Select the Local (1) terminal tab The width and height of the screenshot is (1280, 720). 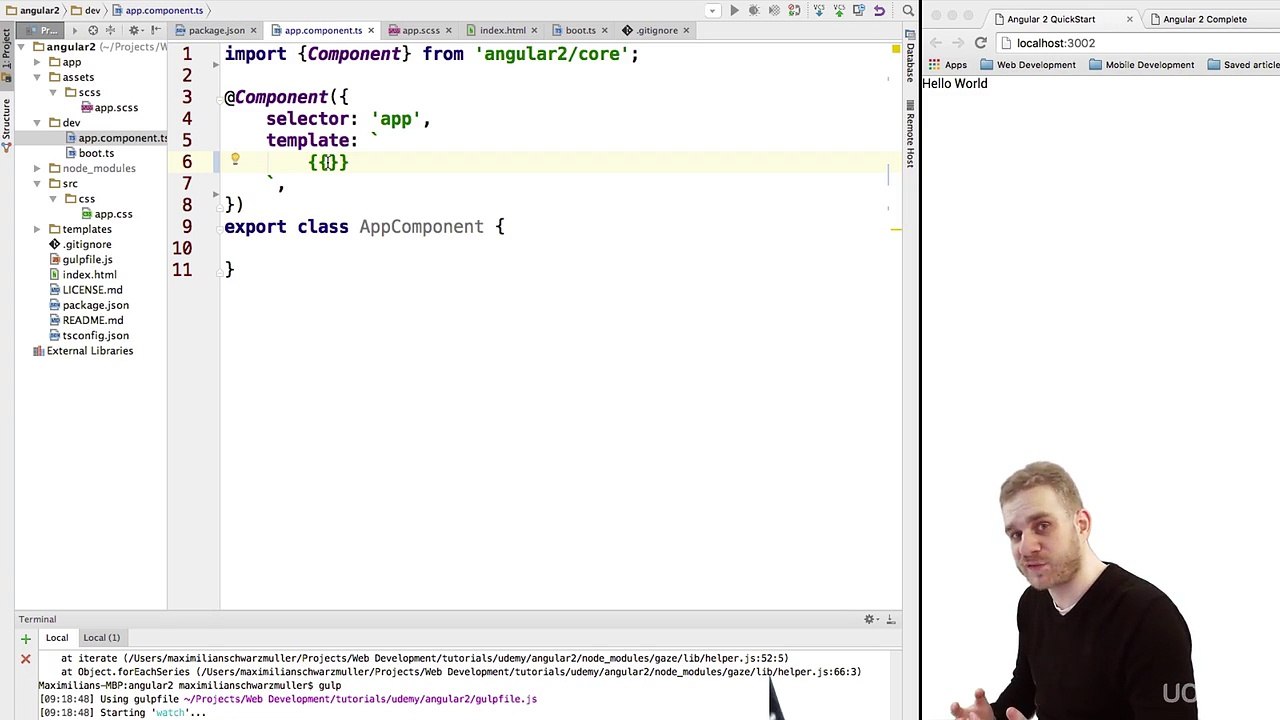101,638
